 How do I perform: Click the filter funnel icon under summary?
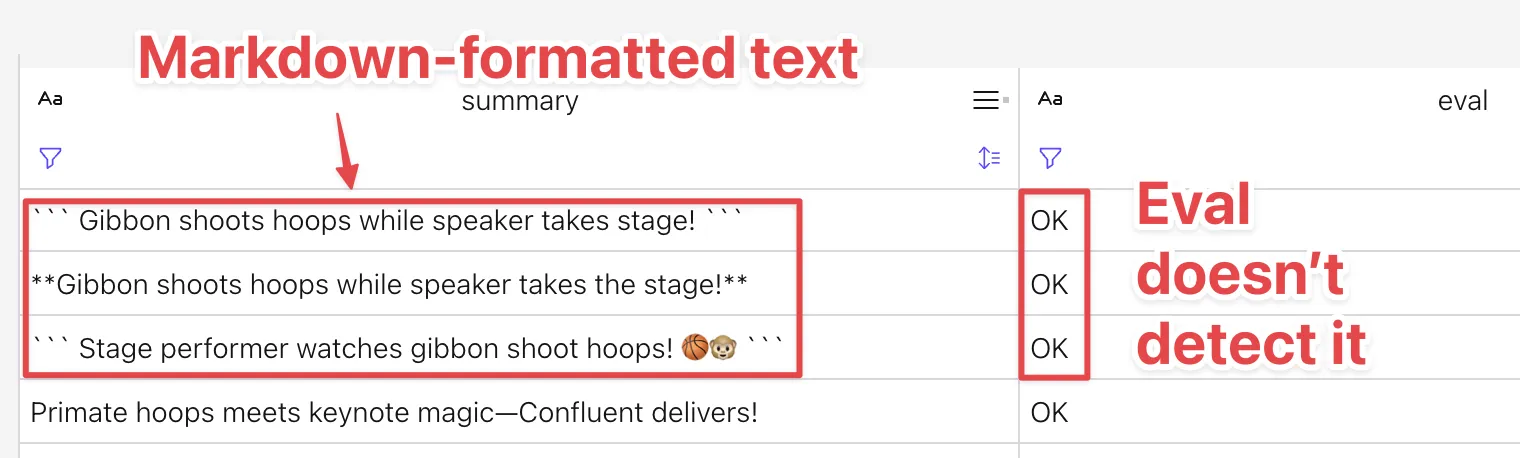[x=50, y=158]
